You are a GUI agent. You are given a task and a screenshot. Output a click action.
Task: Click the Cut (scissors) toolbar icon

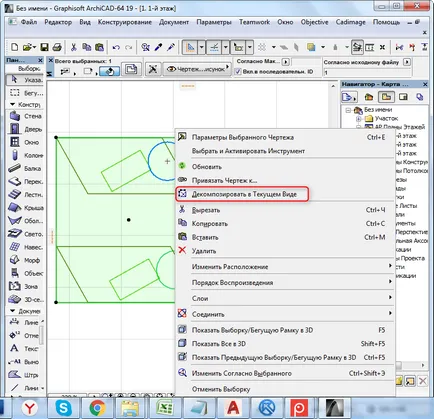[73, 47]
